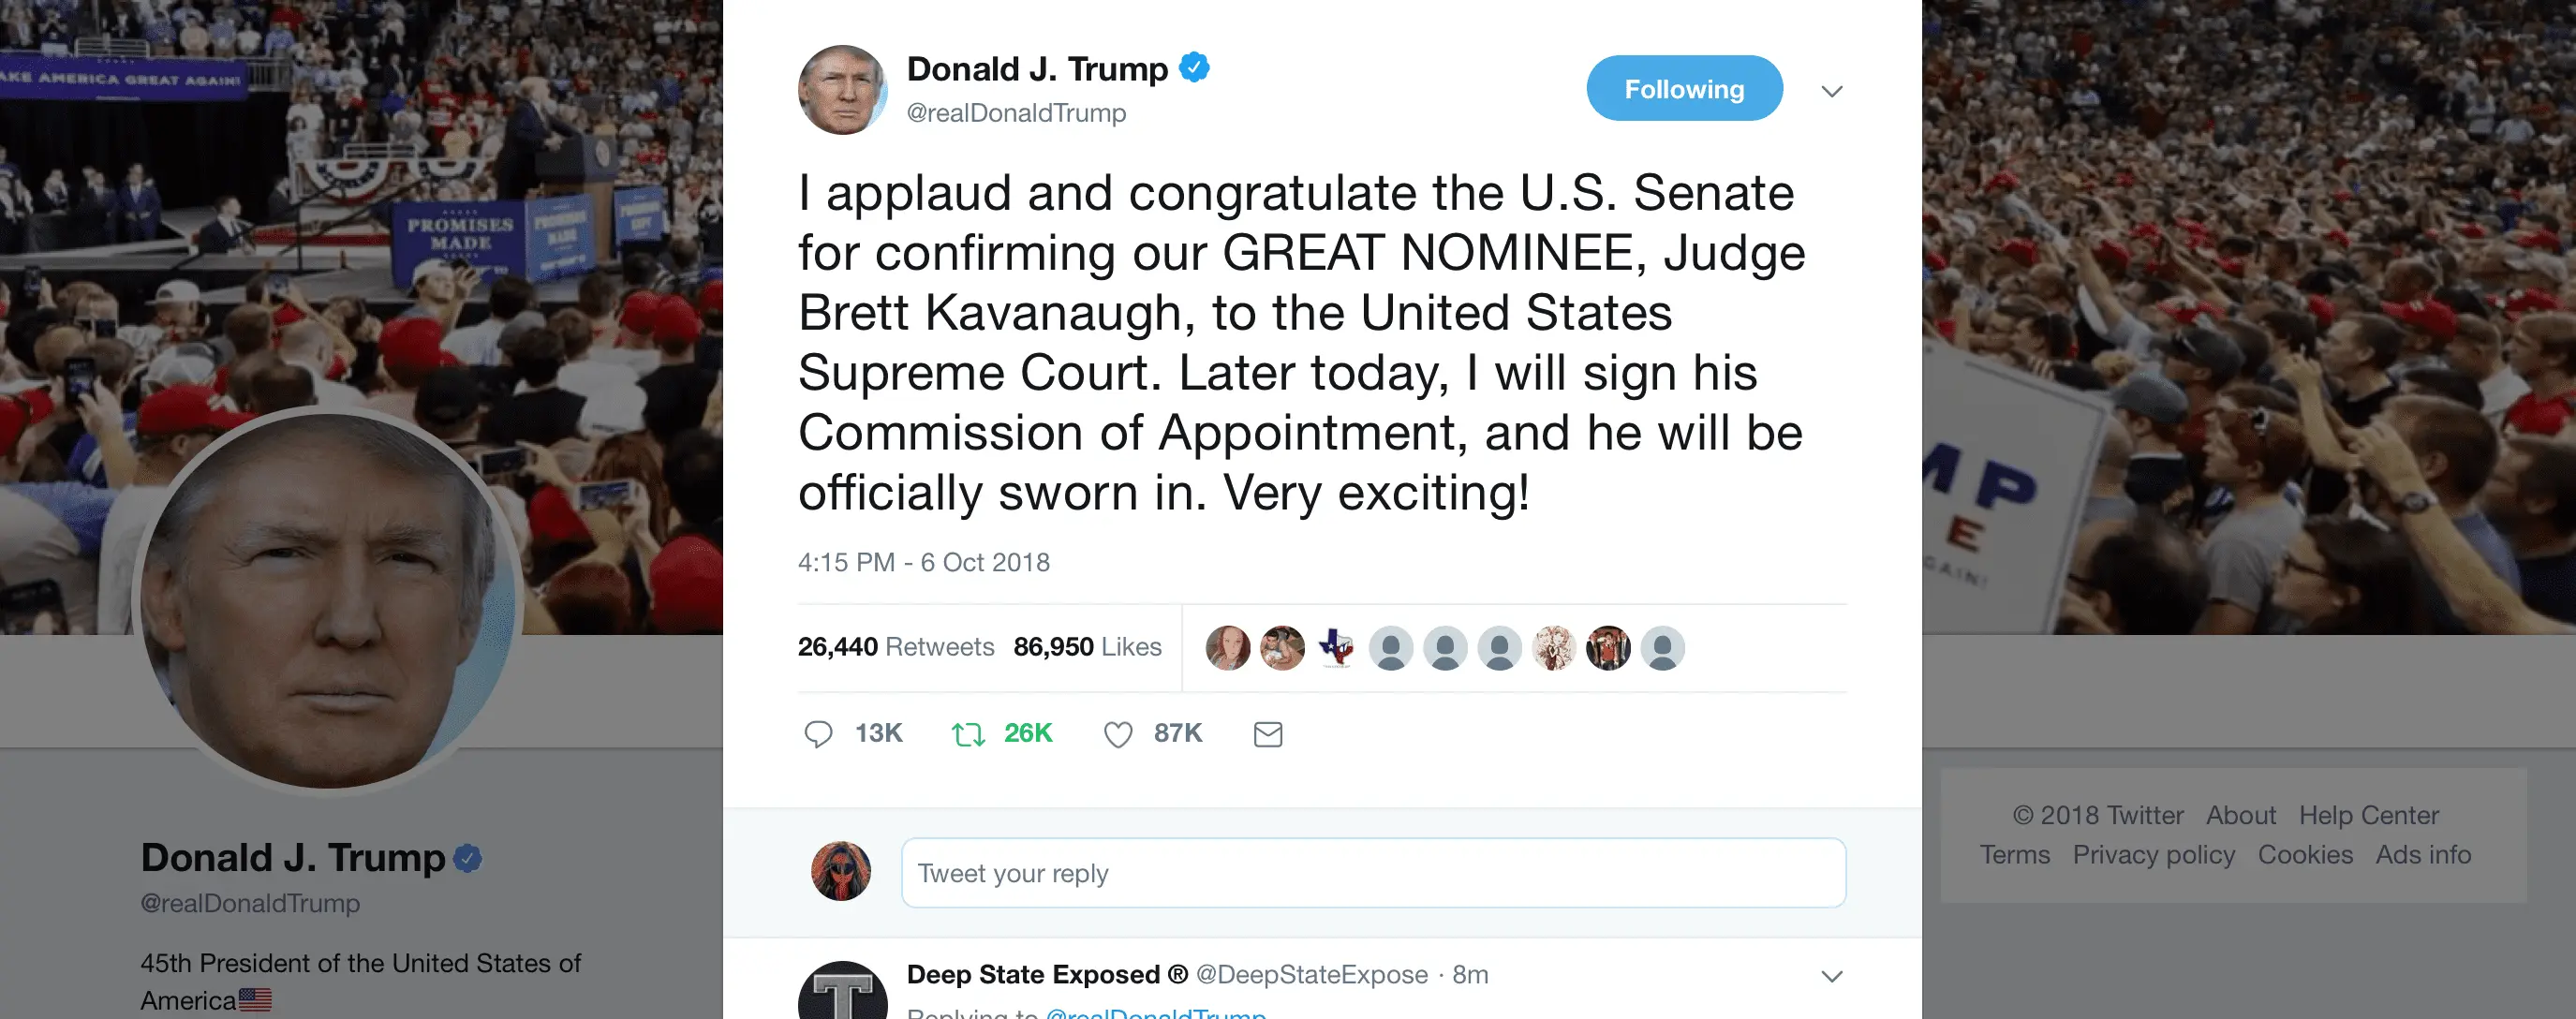Click the verified badge beside the tweet author

[1194, 68]
